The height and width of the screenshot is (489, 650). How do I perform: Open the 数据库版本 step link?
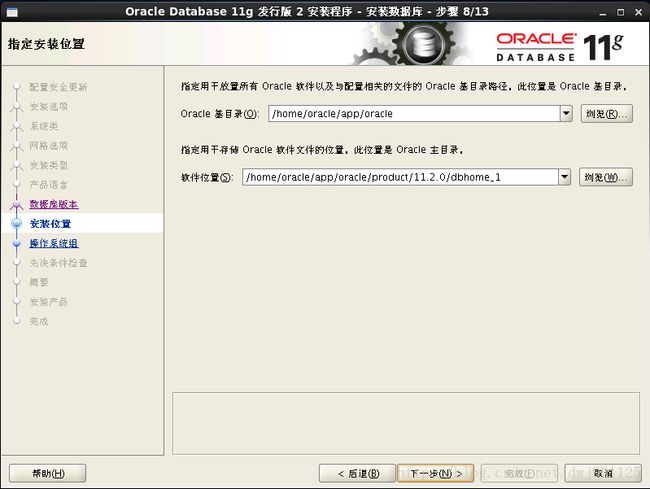coord(53,204)
